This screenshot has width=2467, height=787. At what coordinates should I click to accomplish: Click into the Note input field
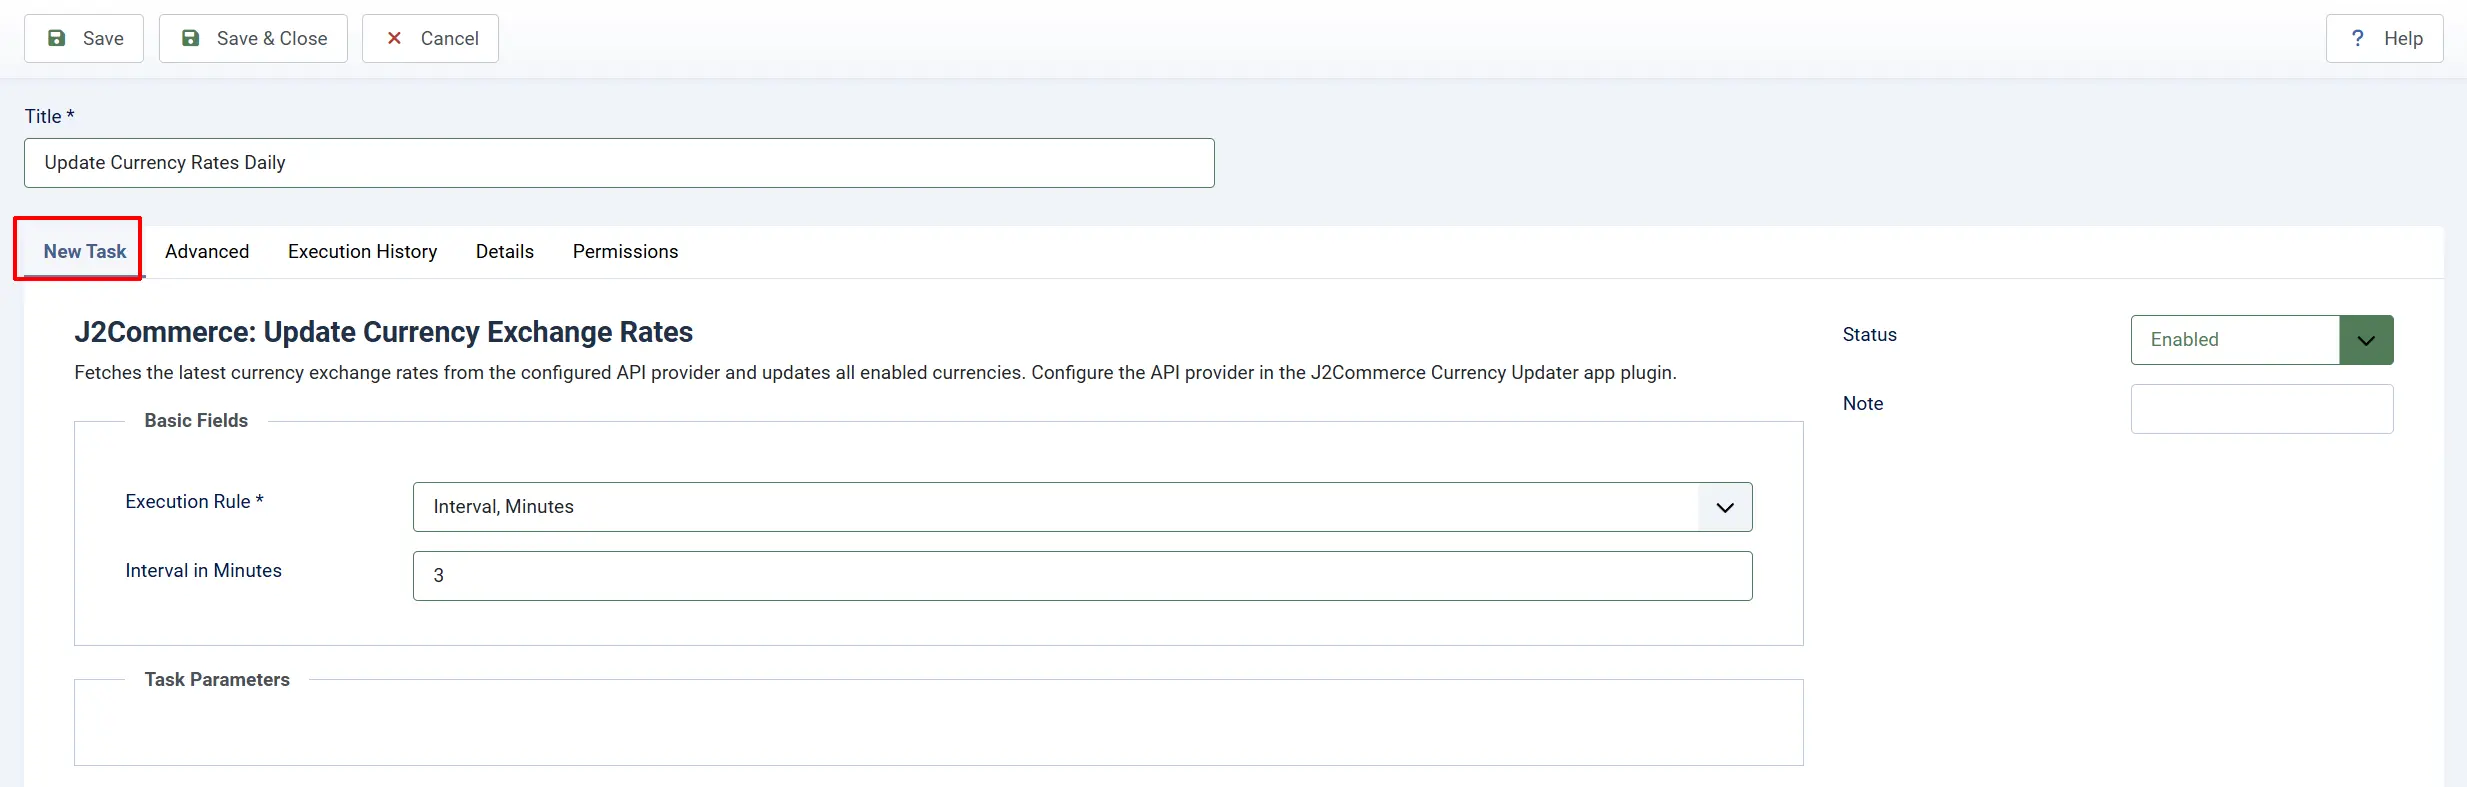point(2262,409)
